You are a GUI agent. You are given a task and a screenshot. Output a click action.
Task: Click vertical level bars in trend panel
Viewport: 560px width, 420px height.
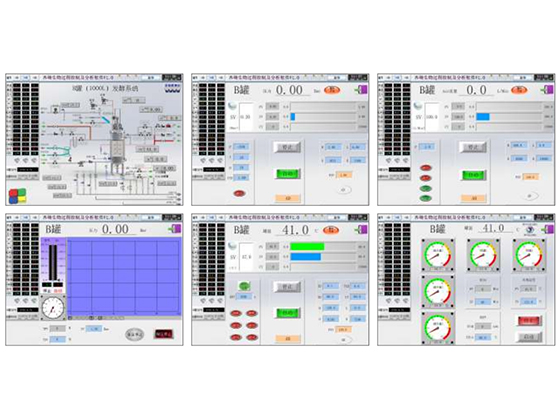pos(53,262)
